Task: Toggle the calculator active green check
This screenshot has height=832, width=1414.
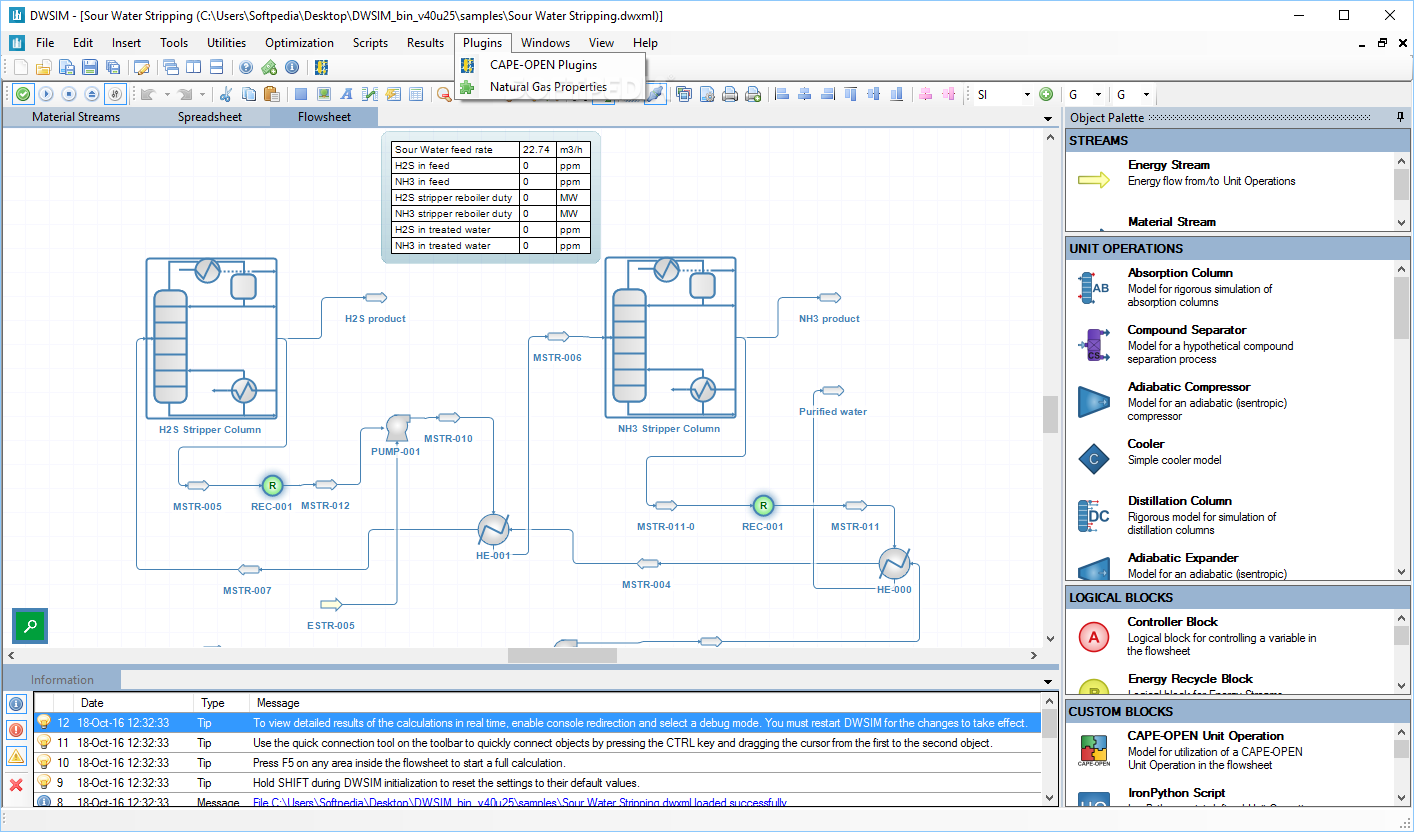Action: coord(23,94)
